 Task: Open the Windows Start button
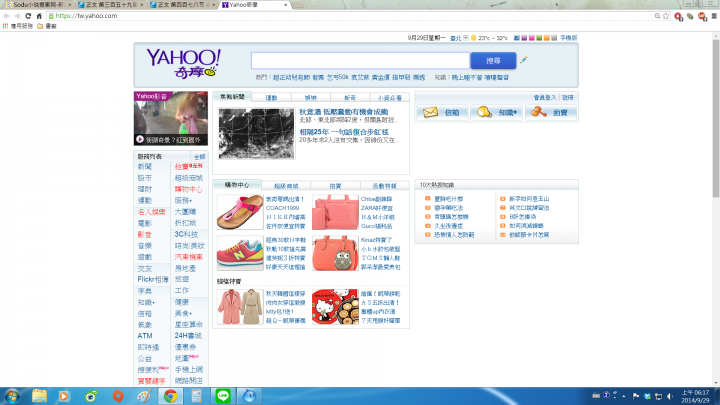coord(12,396)
